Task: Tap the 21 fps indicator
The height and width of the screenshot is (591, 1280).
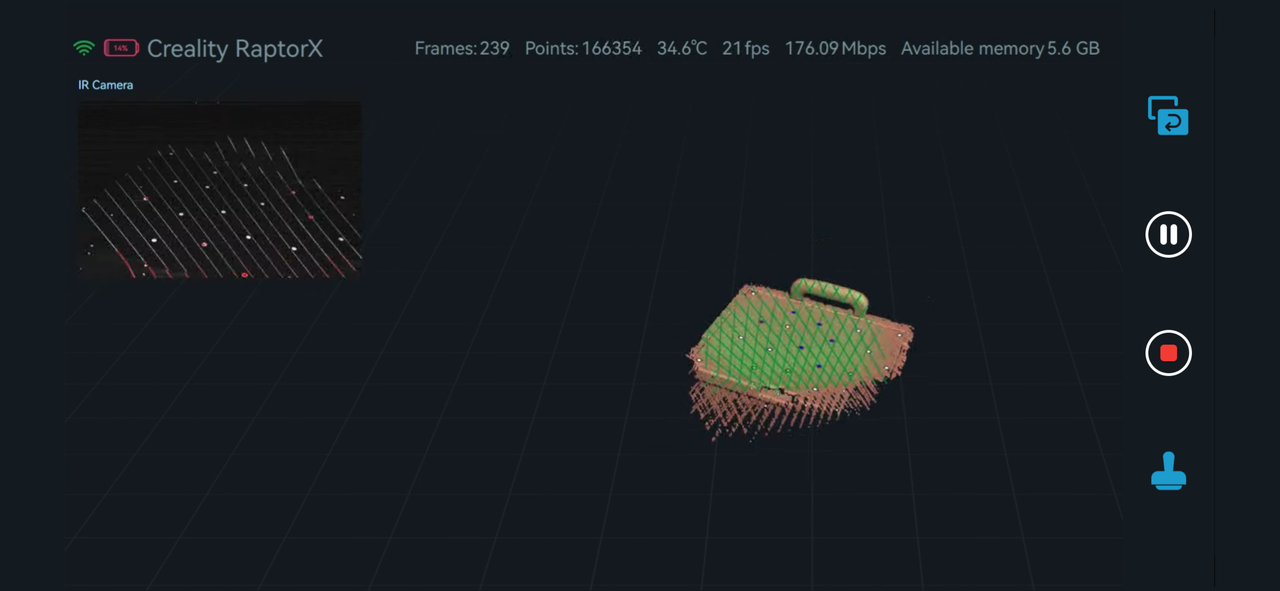Action: pos(746,48)
